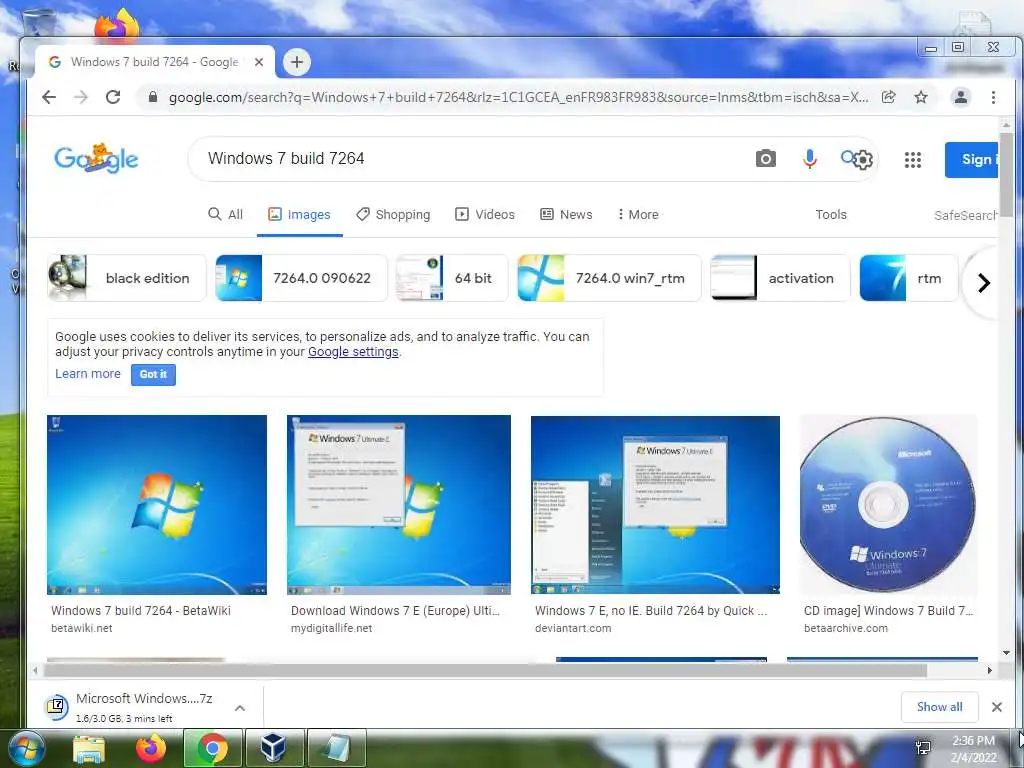Share this page via address bar icon

tap(889, 97)
